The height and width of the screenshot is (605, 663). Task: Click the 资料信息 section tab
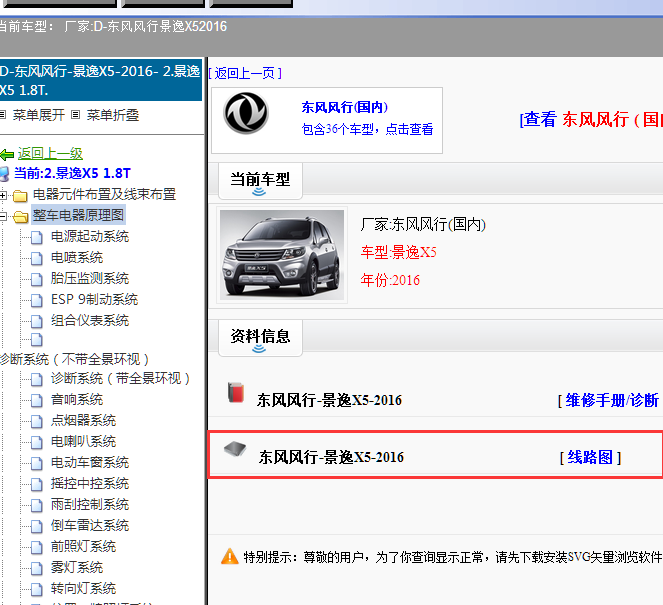[260, 338]
